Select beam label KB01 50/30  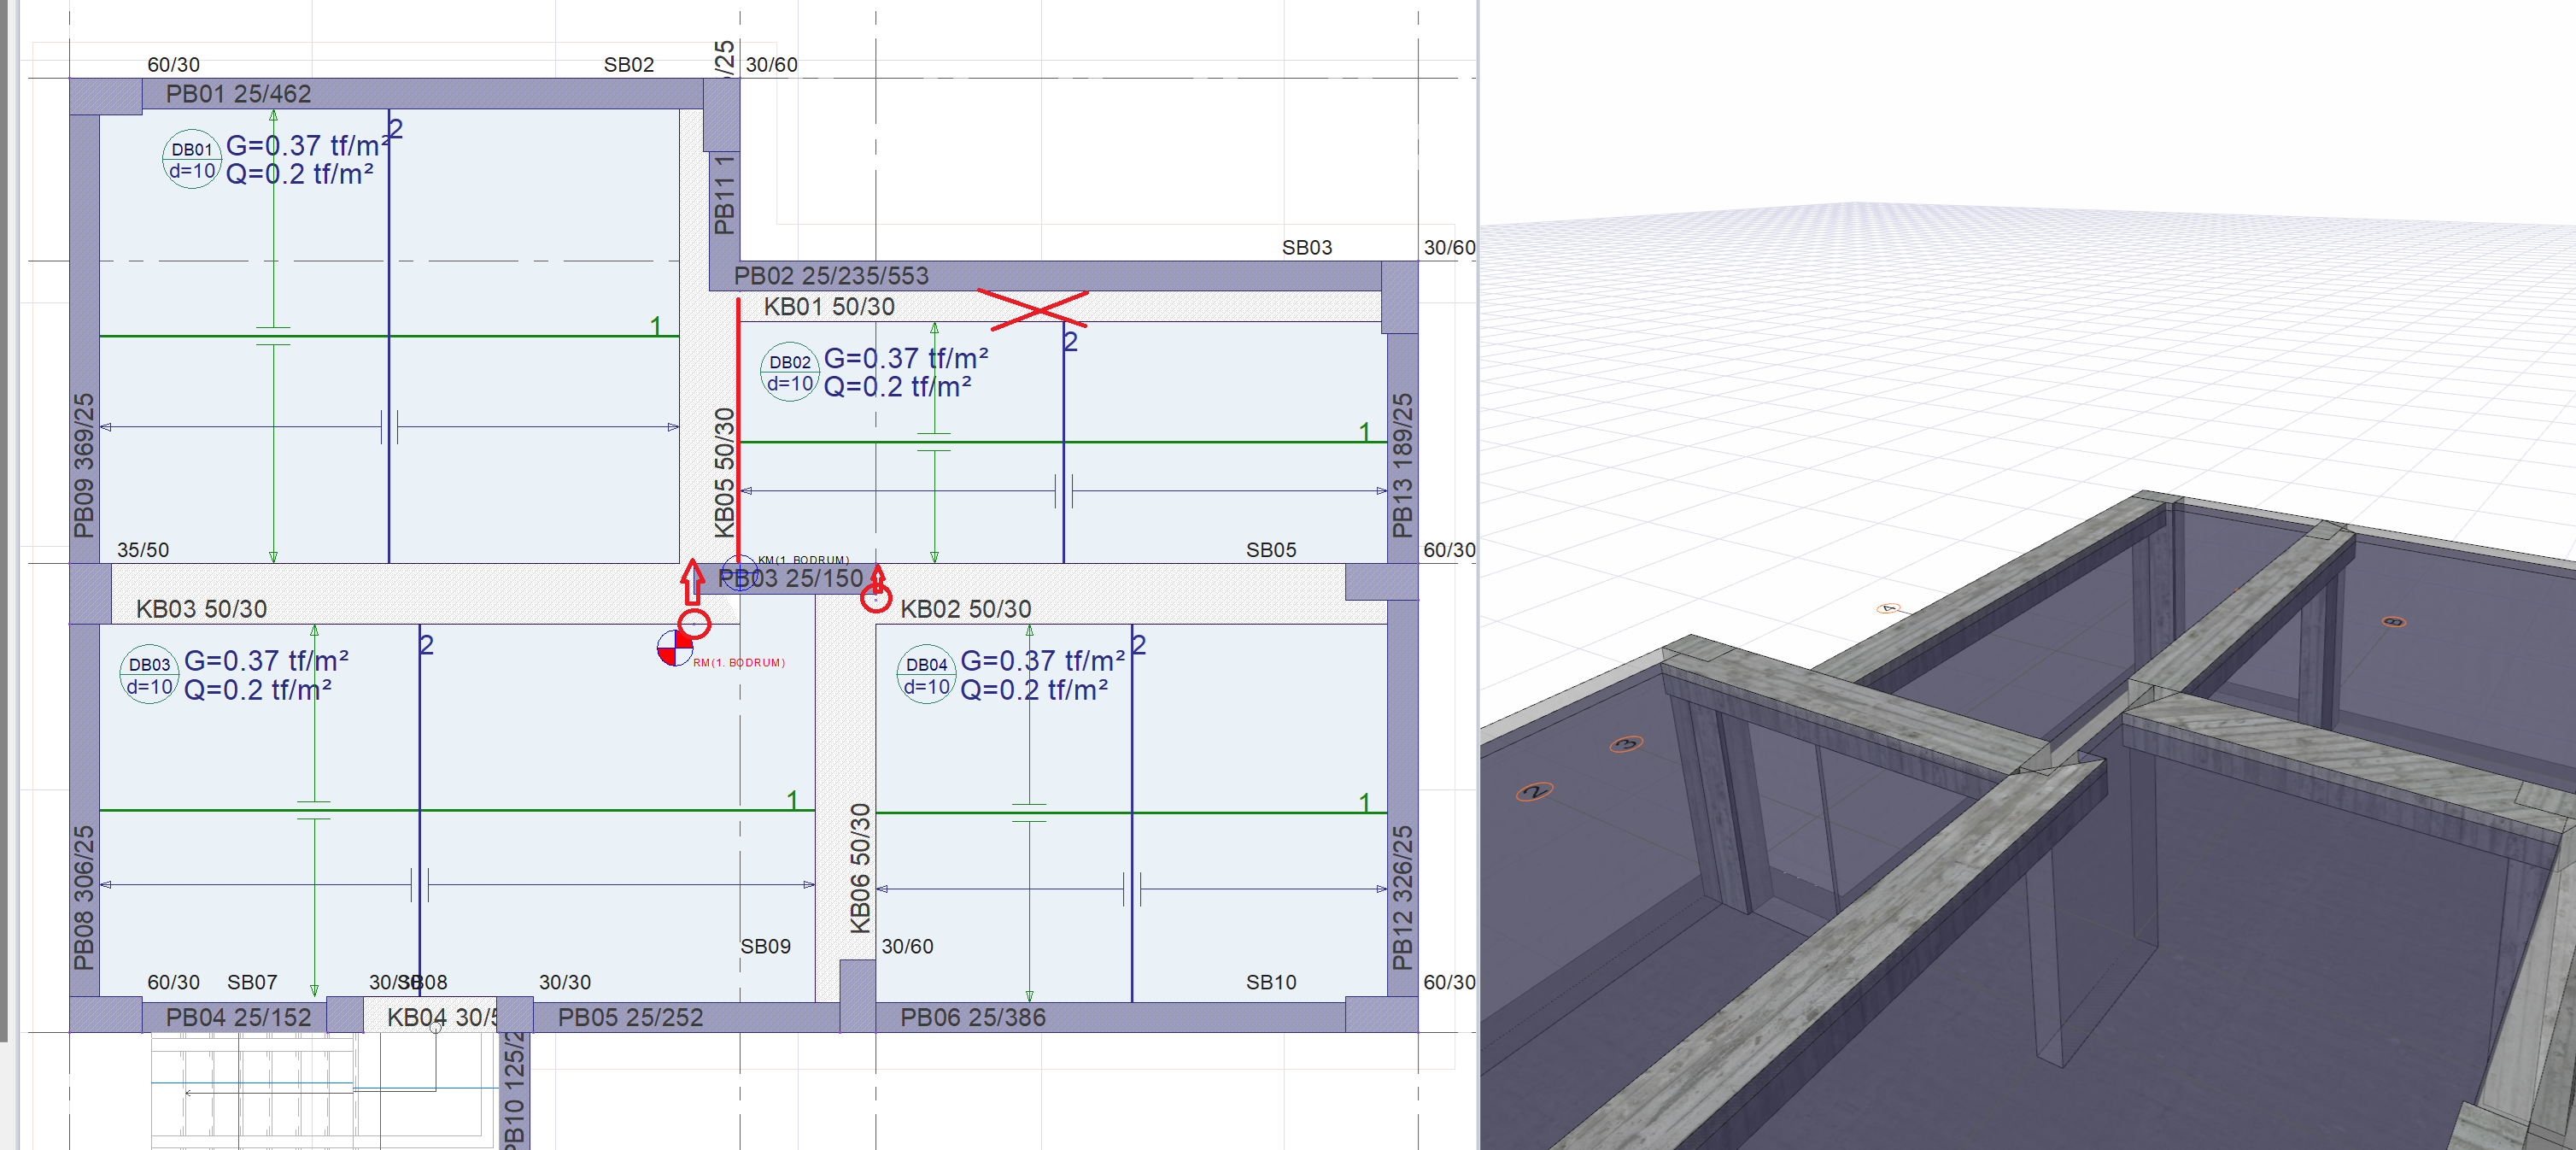coord(829,307)
